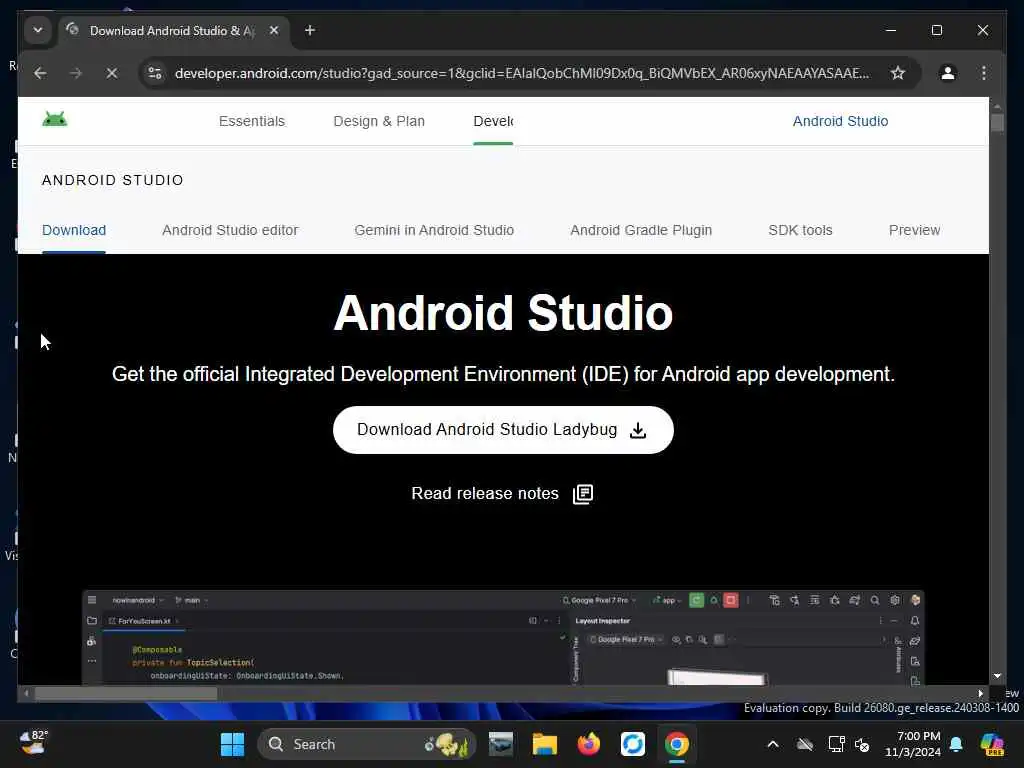
Task: Click the network display tray icon
Action: (x=836, y=744)
